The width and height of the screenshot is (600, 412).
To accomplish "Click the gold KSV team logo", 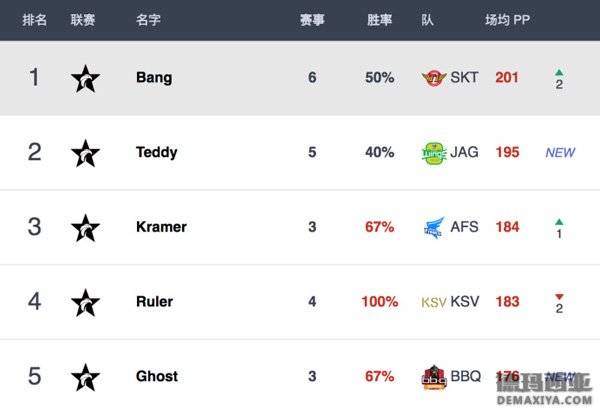I will pos(434,303).
